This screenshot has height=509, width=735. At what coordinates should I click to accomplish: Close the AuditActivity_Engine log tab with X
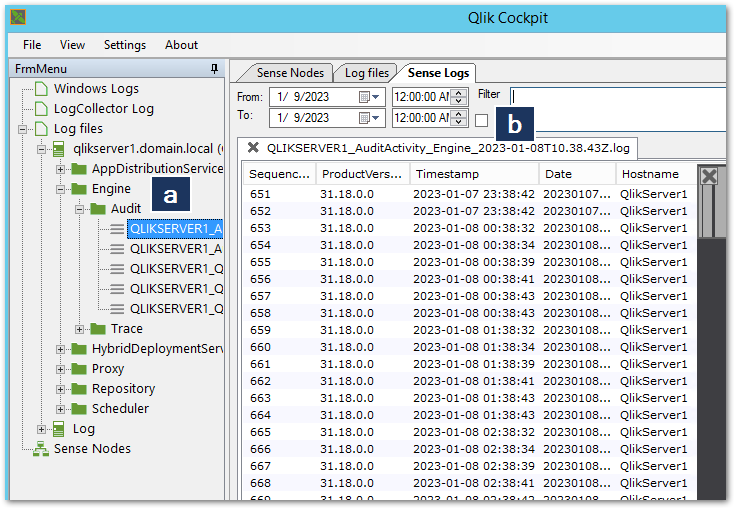point(253,148)
